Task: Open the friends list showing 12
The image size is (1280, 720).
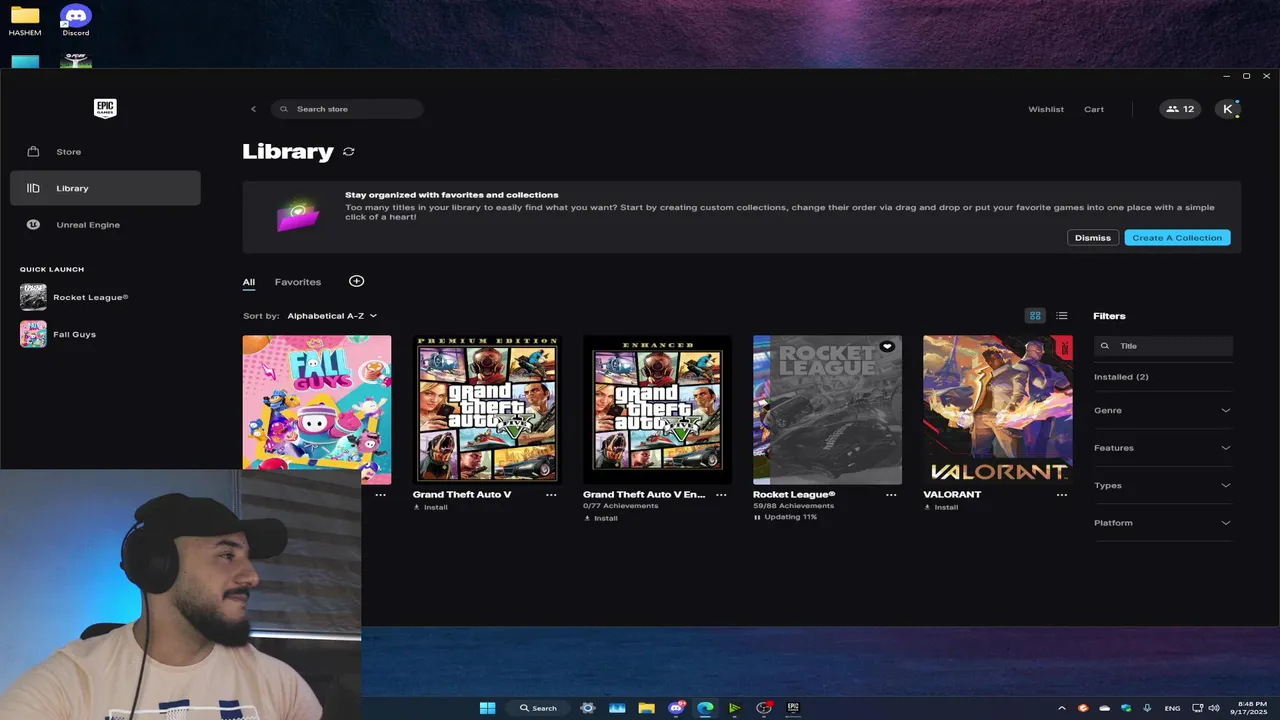Action: click(x=1180, y=109)
